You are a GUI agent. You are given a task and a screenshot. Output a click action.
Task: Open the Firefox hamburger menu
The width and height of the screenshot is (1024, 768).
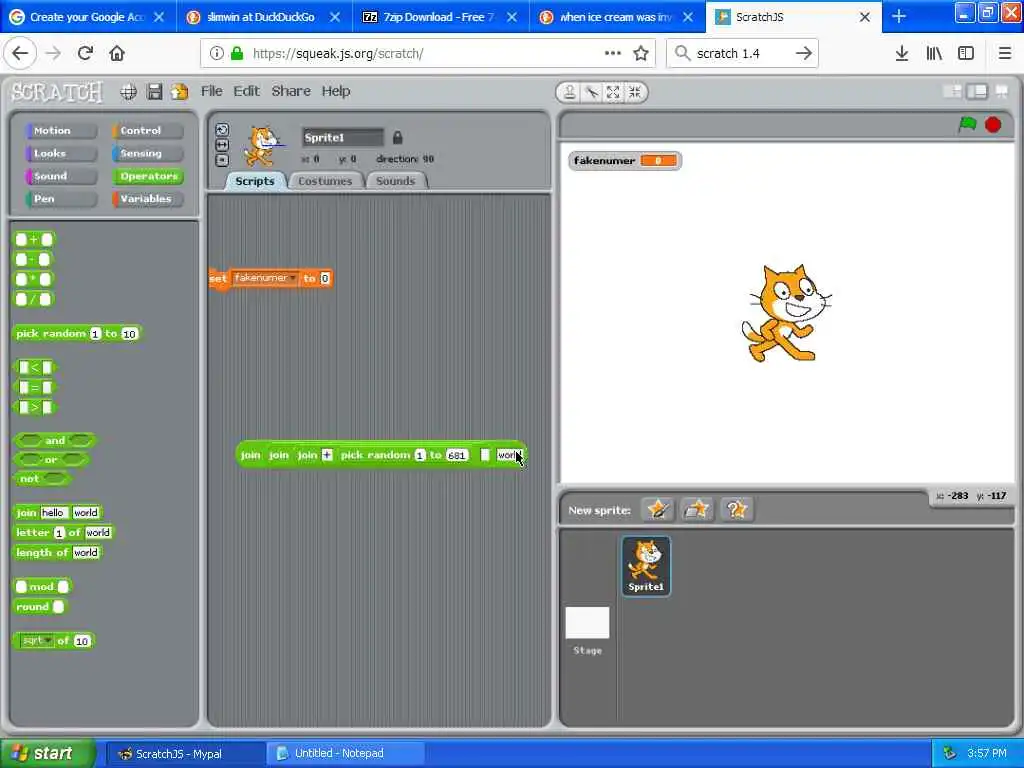click(x=1004, y=53)
